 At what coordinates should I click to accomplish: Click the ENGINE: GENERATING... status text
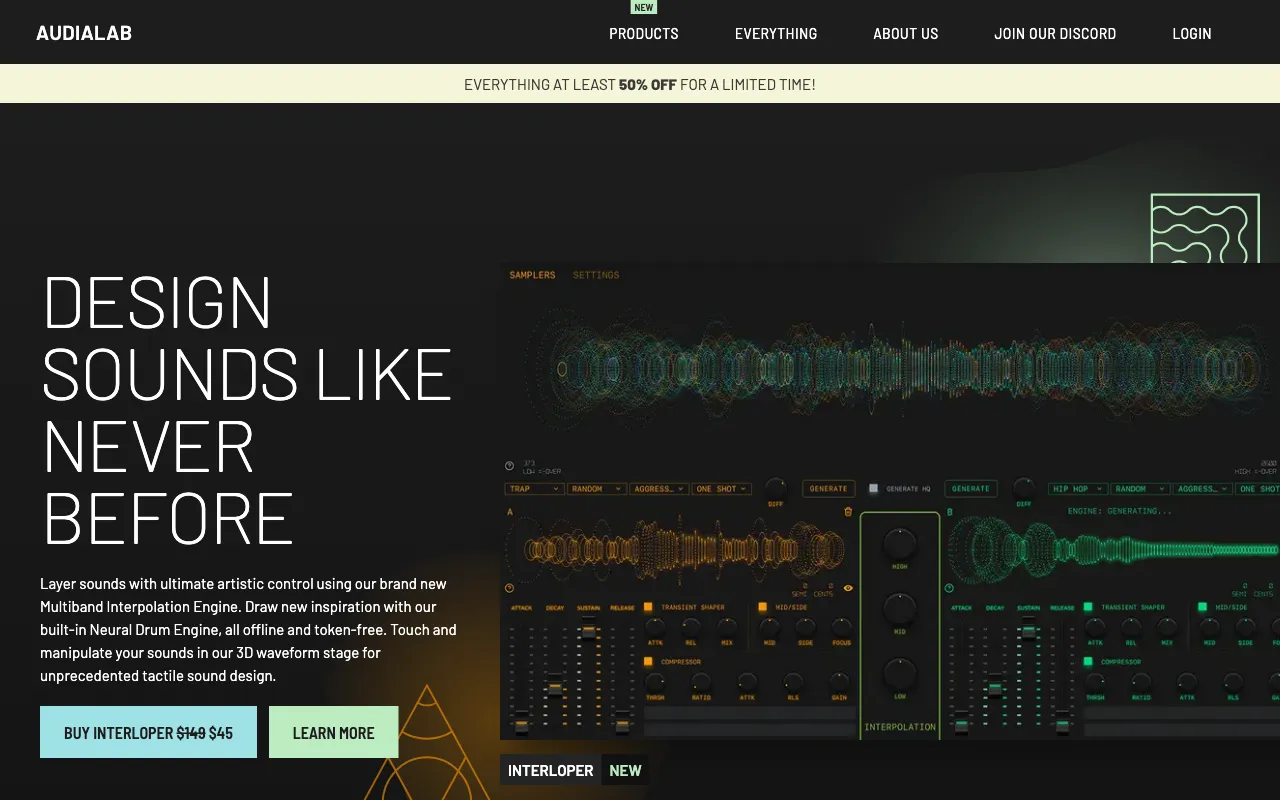[x=1119, y=511]
